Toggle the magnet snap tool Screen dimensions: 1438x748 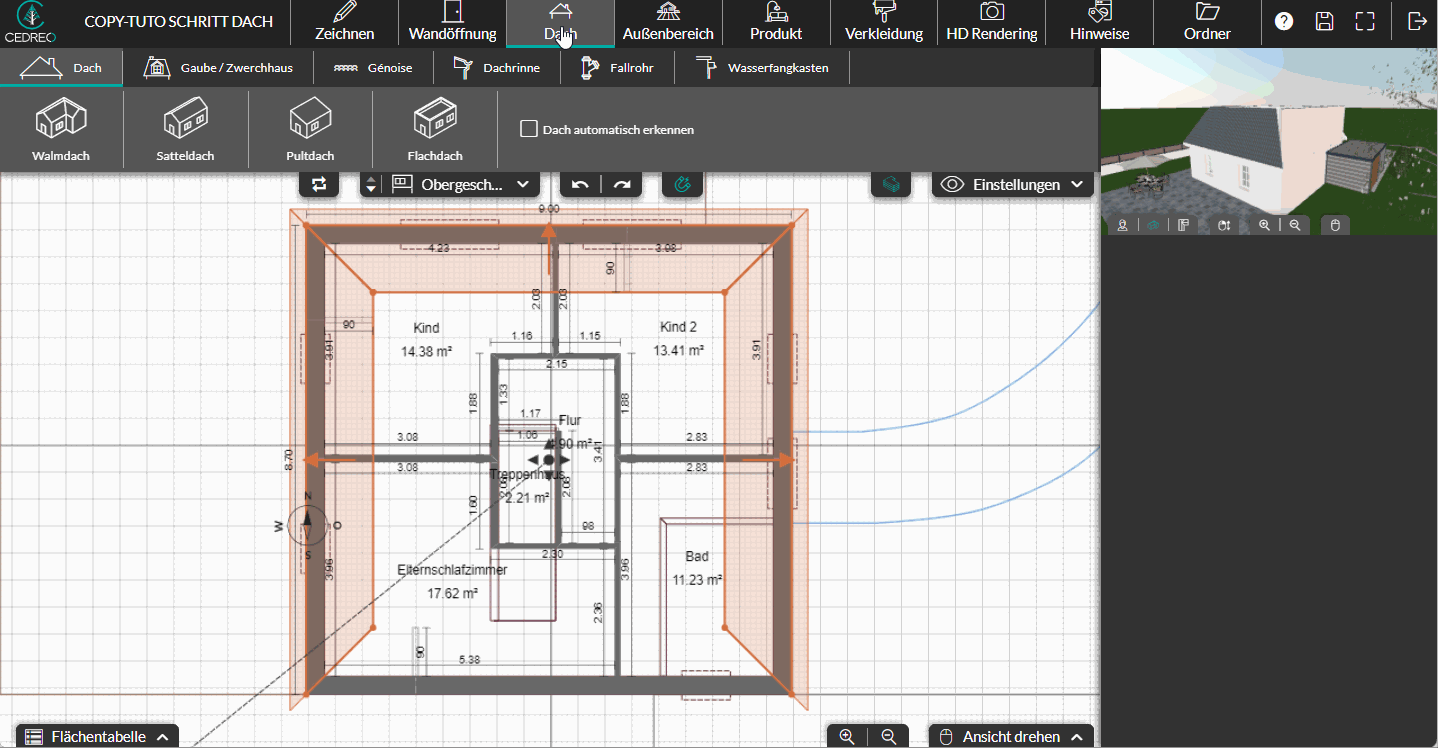[x=683, y=184]
